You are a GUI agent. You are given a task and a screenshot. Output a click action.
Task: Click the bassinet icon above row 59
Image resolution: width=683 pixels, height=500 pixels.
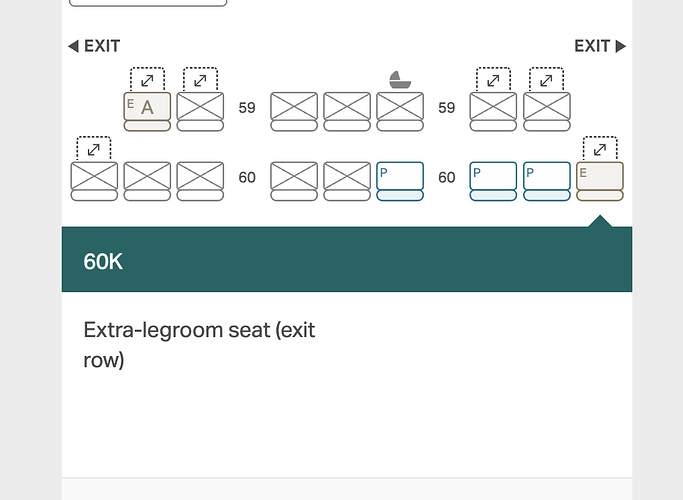click(400, 80)
